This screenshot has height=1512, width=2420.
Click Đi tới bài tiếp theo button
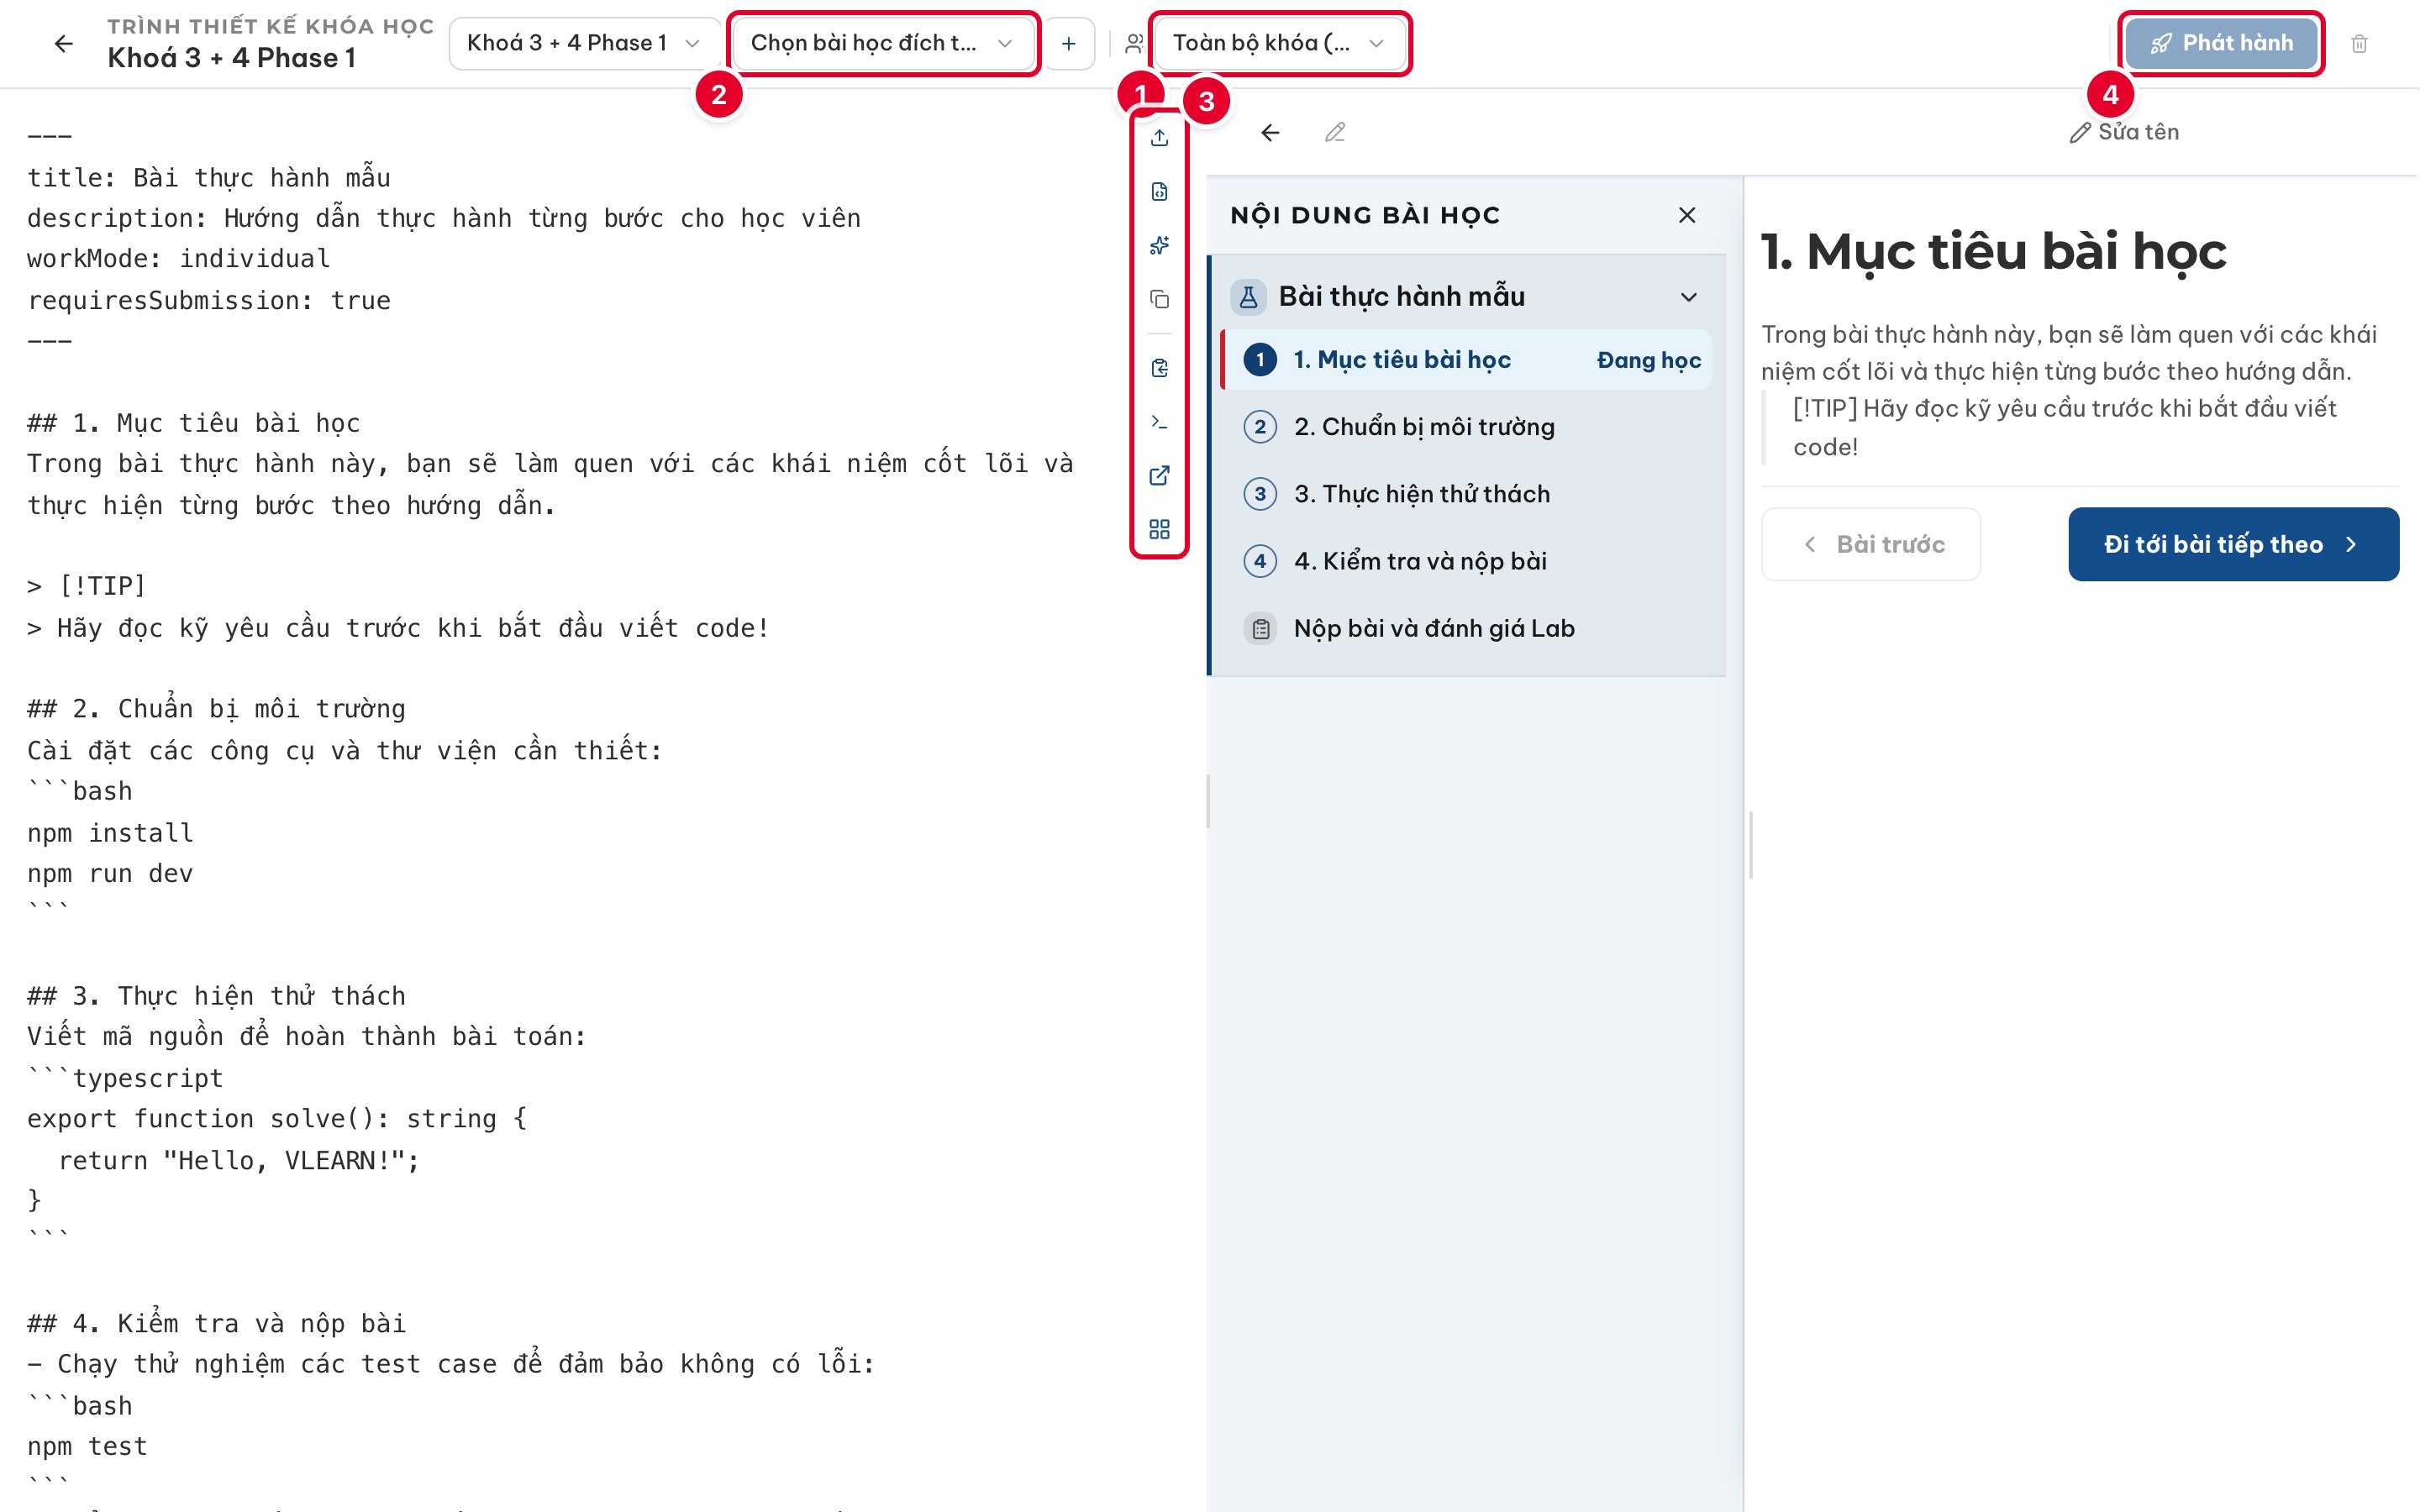coord(2233,544)
